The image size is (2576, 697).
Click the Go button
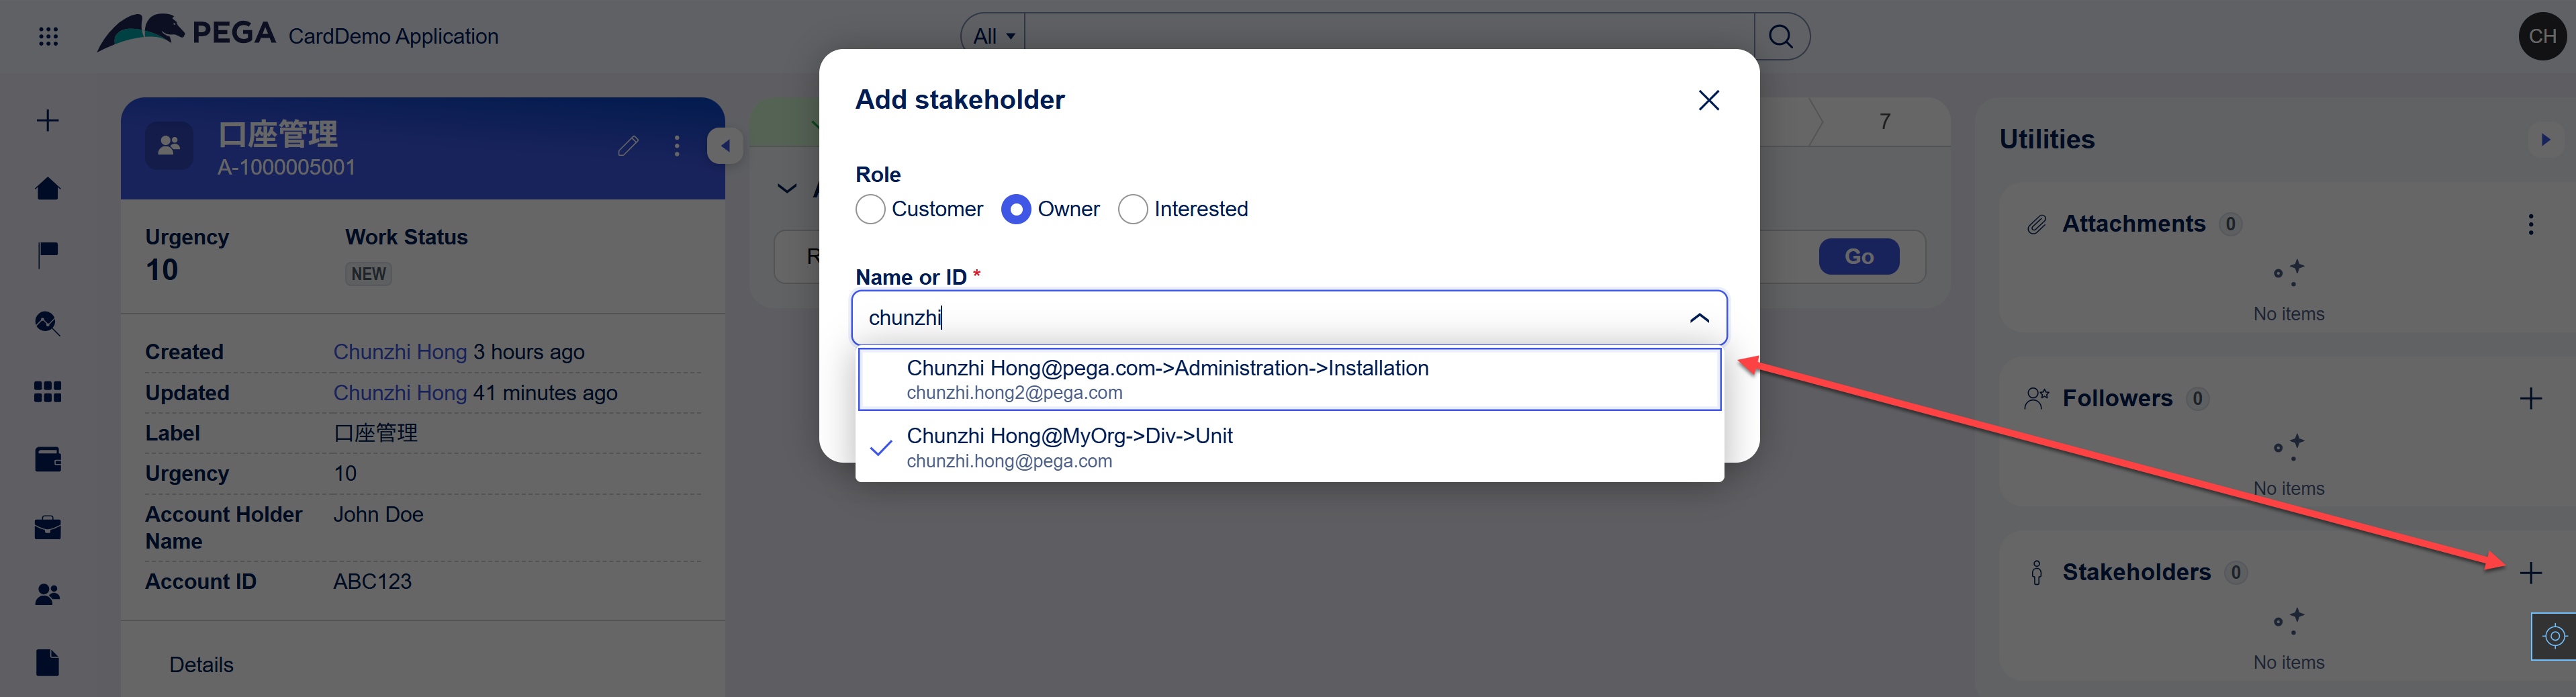pos(1859,256)
